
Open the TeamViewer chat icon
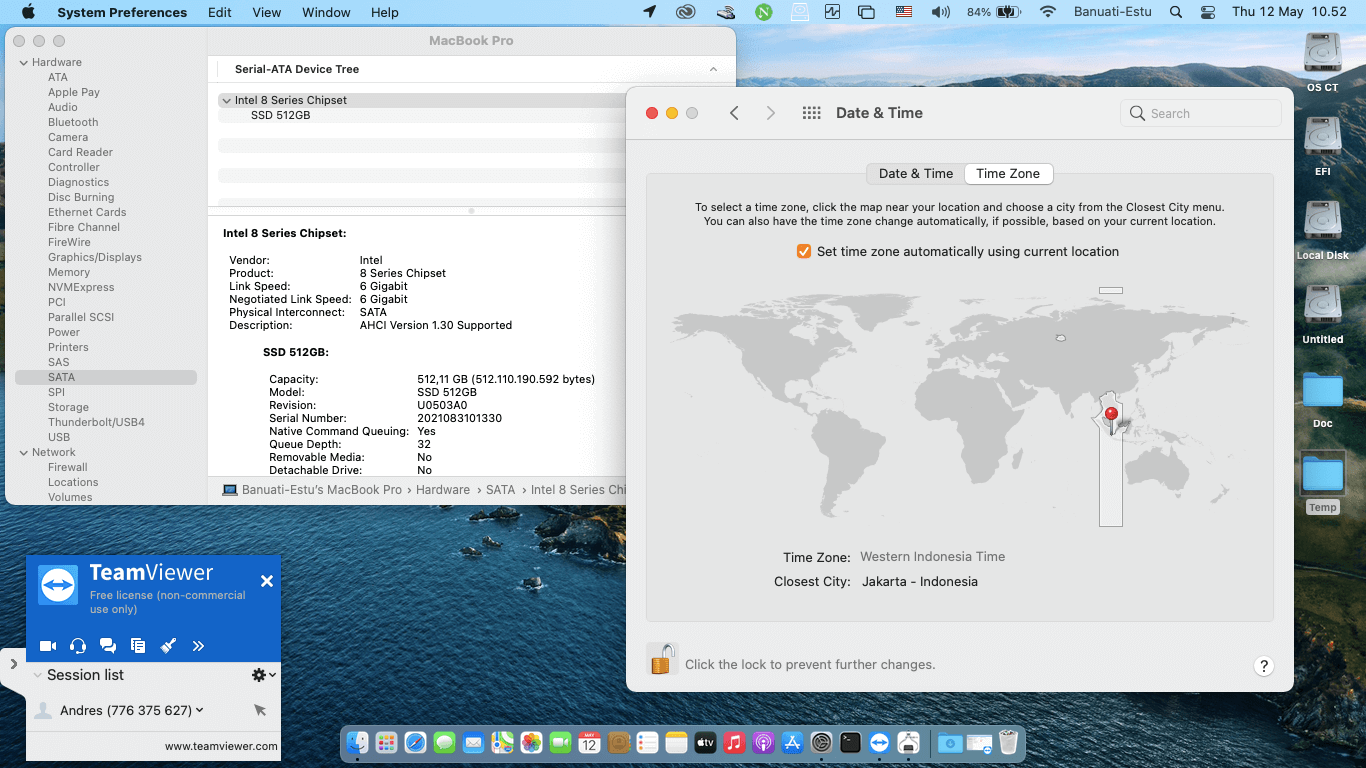coord(108,646)
